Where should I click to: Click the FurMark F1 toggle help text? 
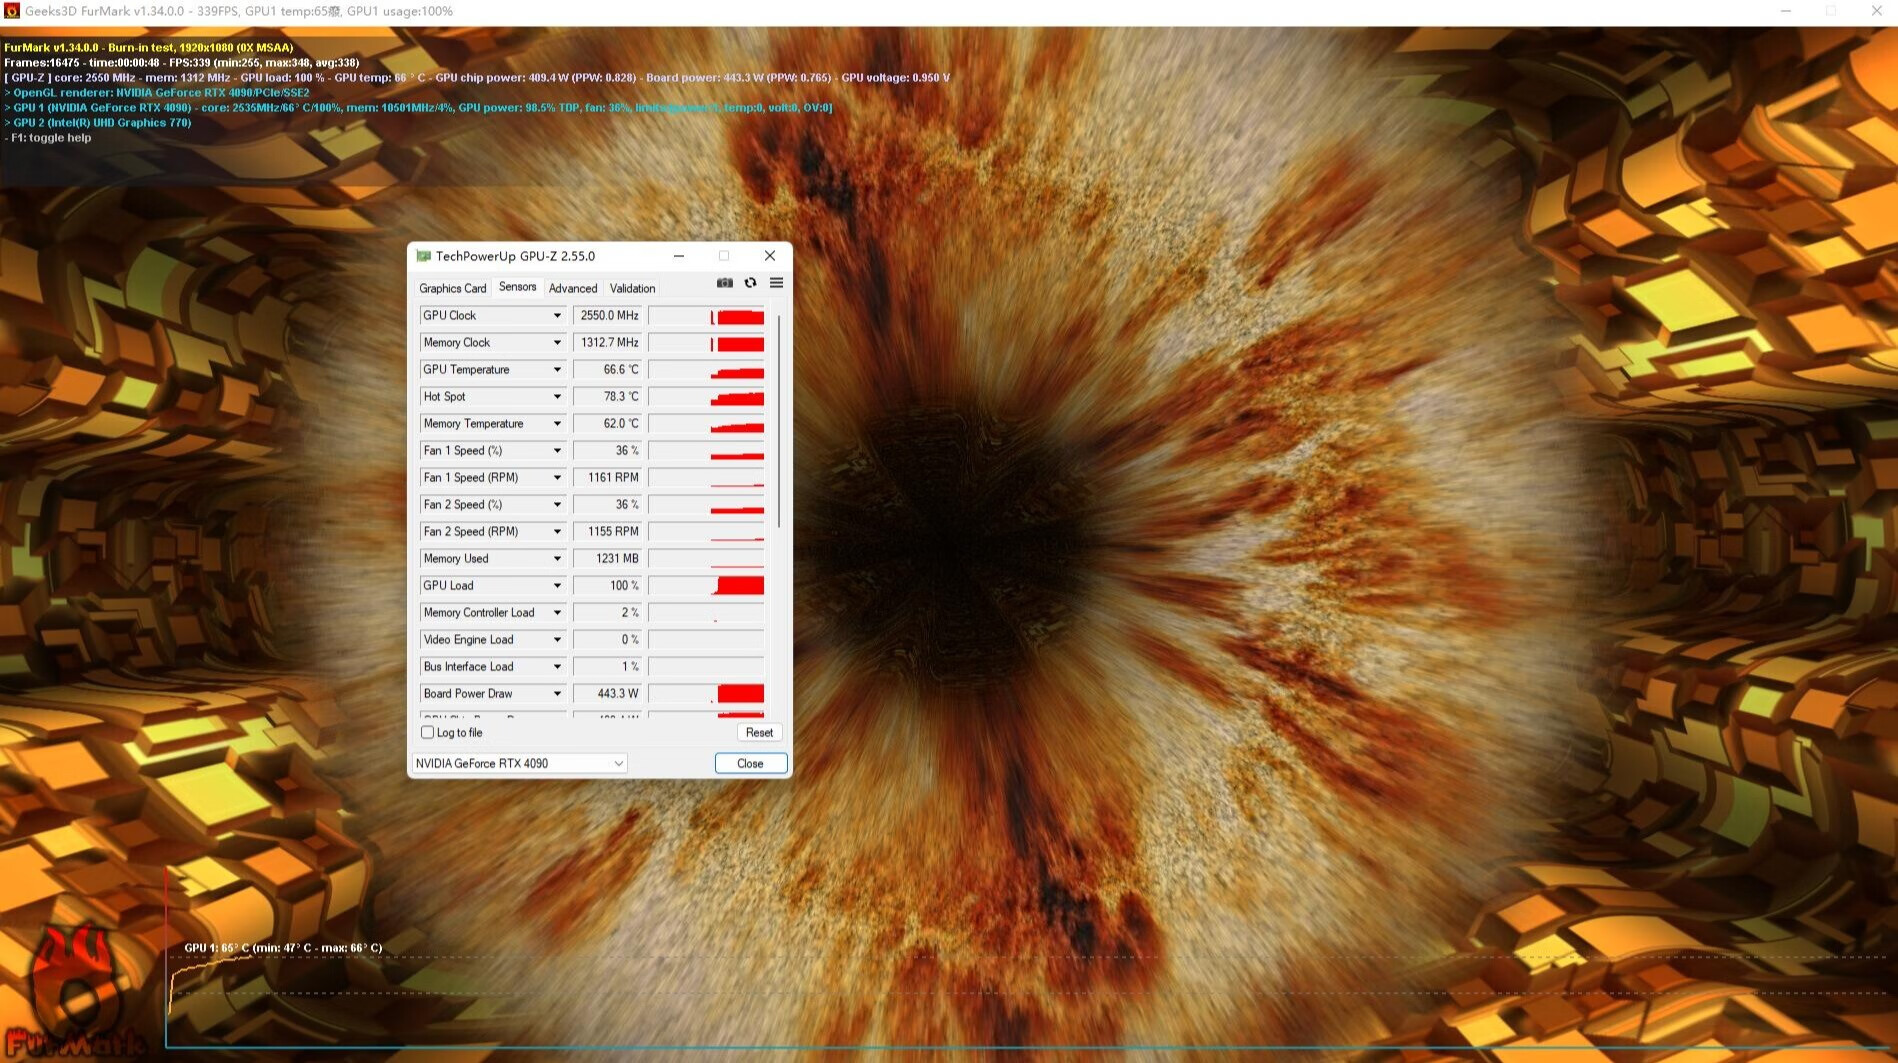pos(50,138)
